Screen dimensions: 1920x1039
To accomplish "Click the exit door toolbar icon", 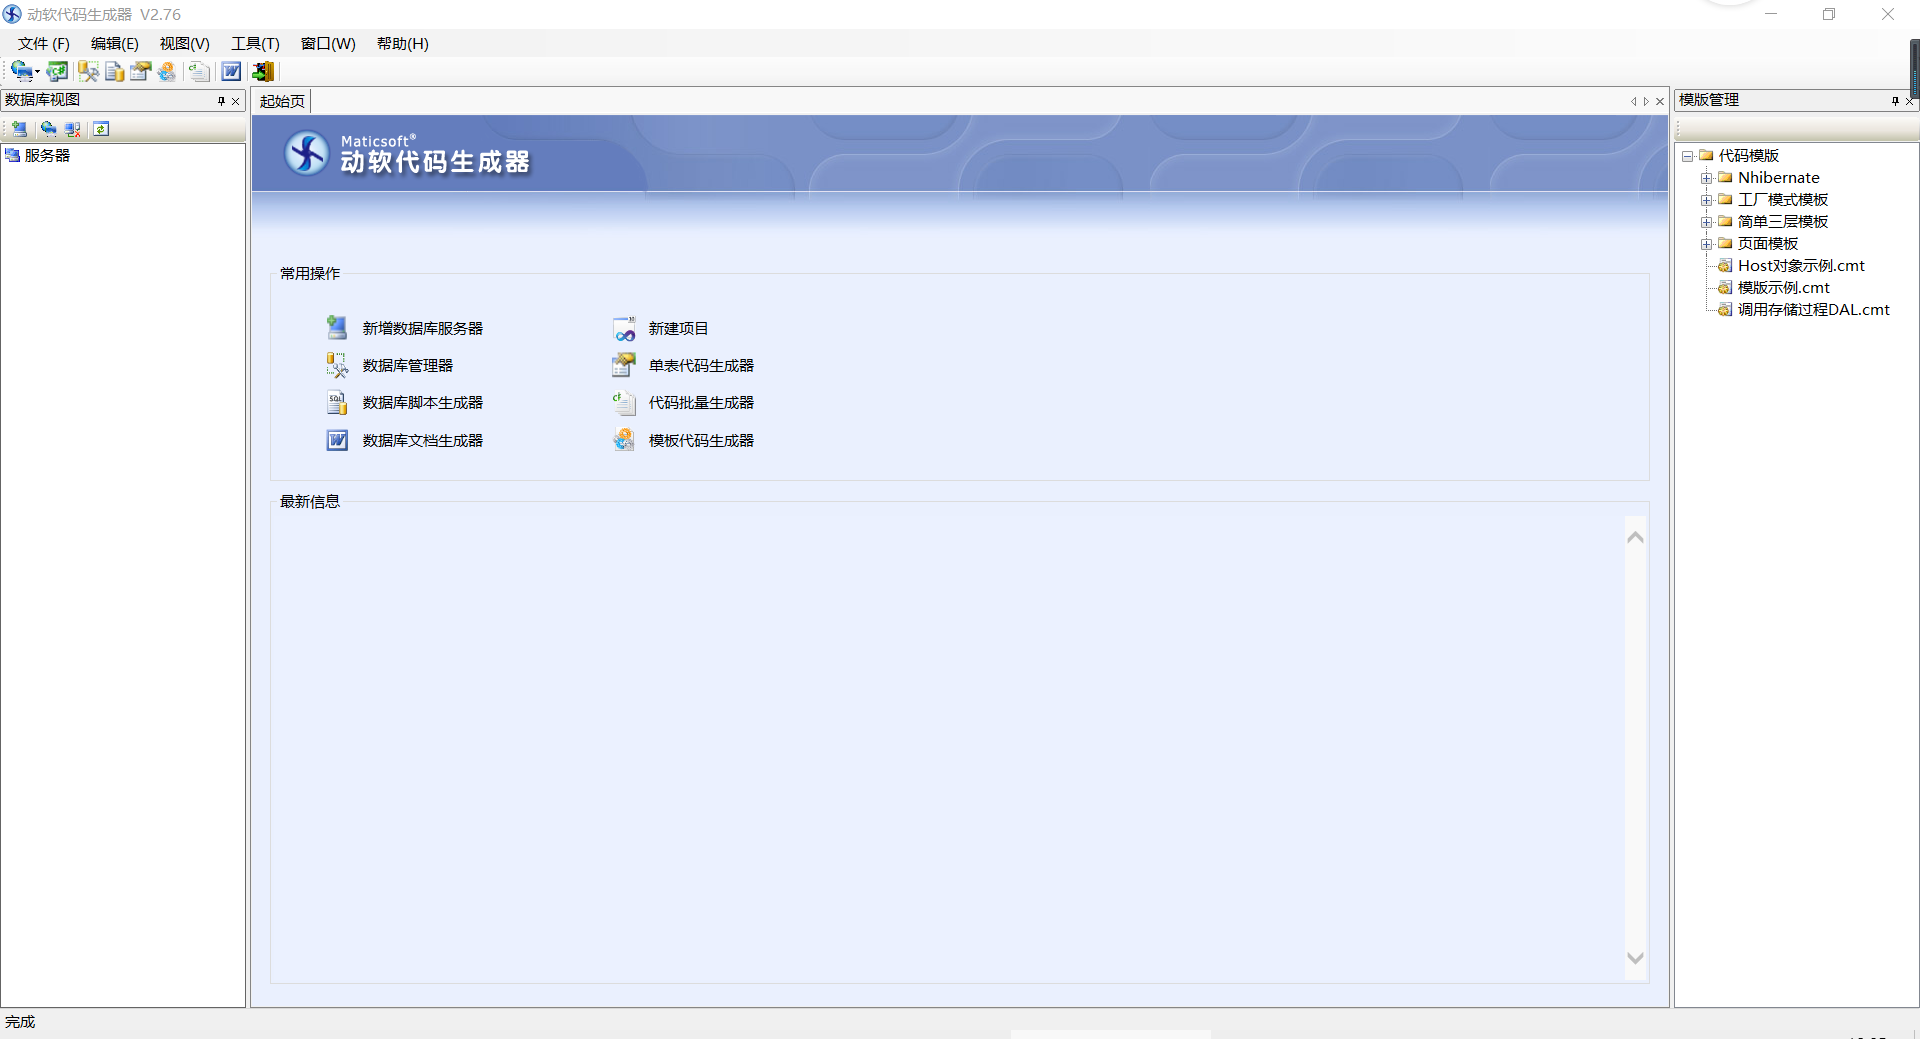I will (263, 71).
